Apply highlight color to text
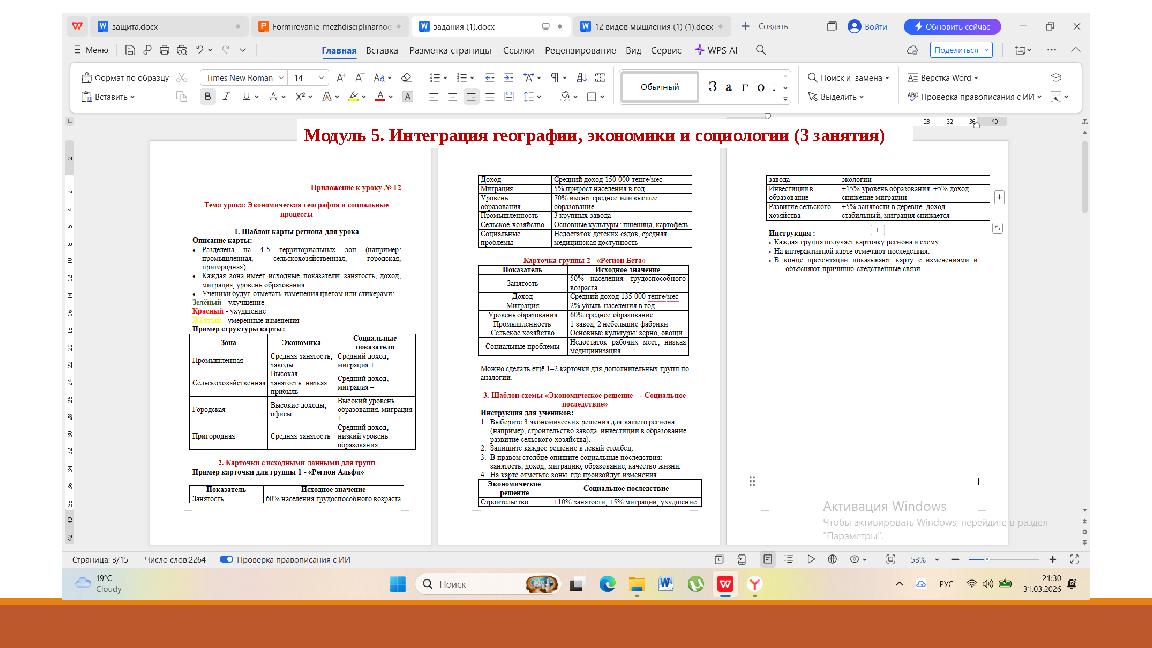This screenshot has height=648, width=1152. click(355, 94)
